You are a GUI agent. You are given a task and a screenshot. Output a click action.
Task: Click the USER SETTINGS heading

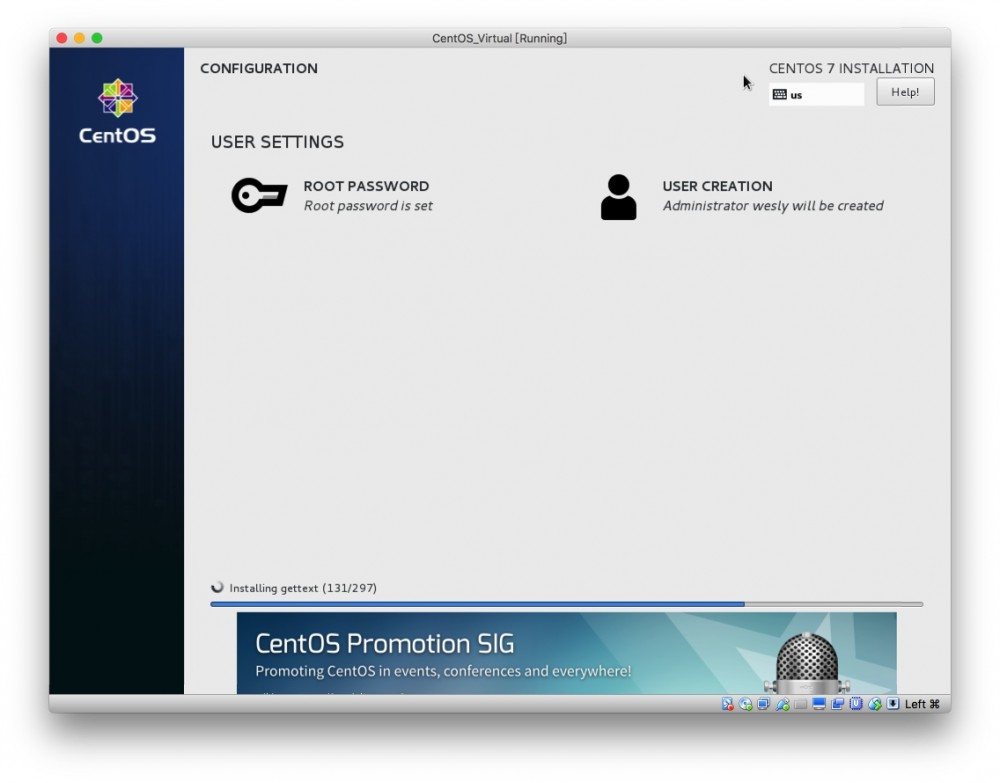click(x=277, y=142)
